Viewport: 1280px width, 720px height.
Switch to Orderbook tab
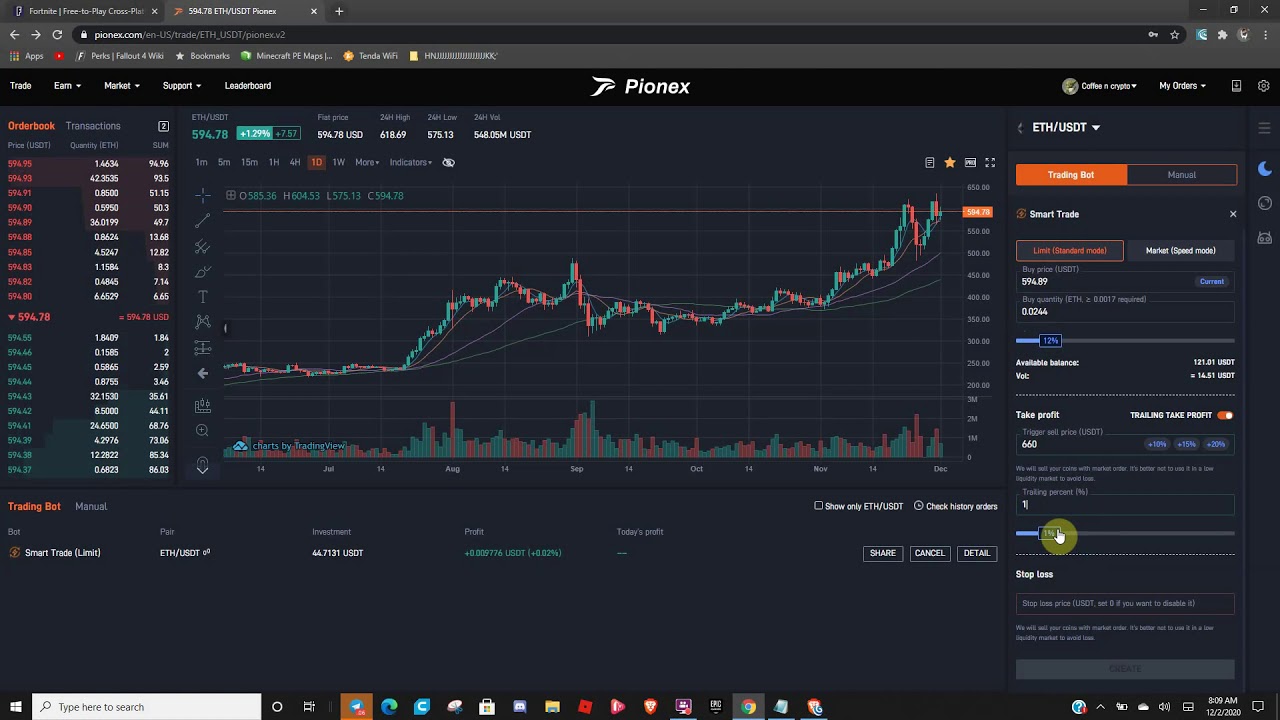[31, 126]
